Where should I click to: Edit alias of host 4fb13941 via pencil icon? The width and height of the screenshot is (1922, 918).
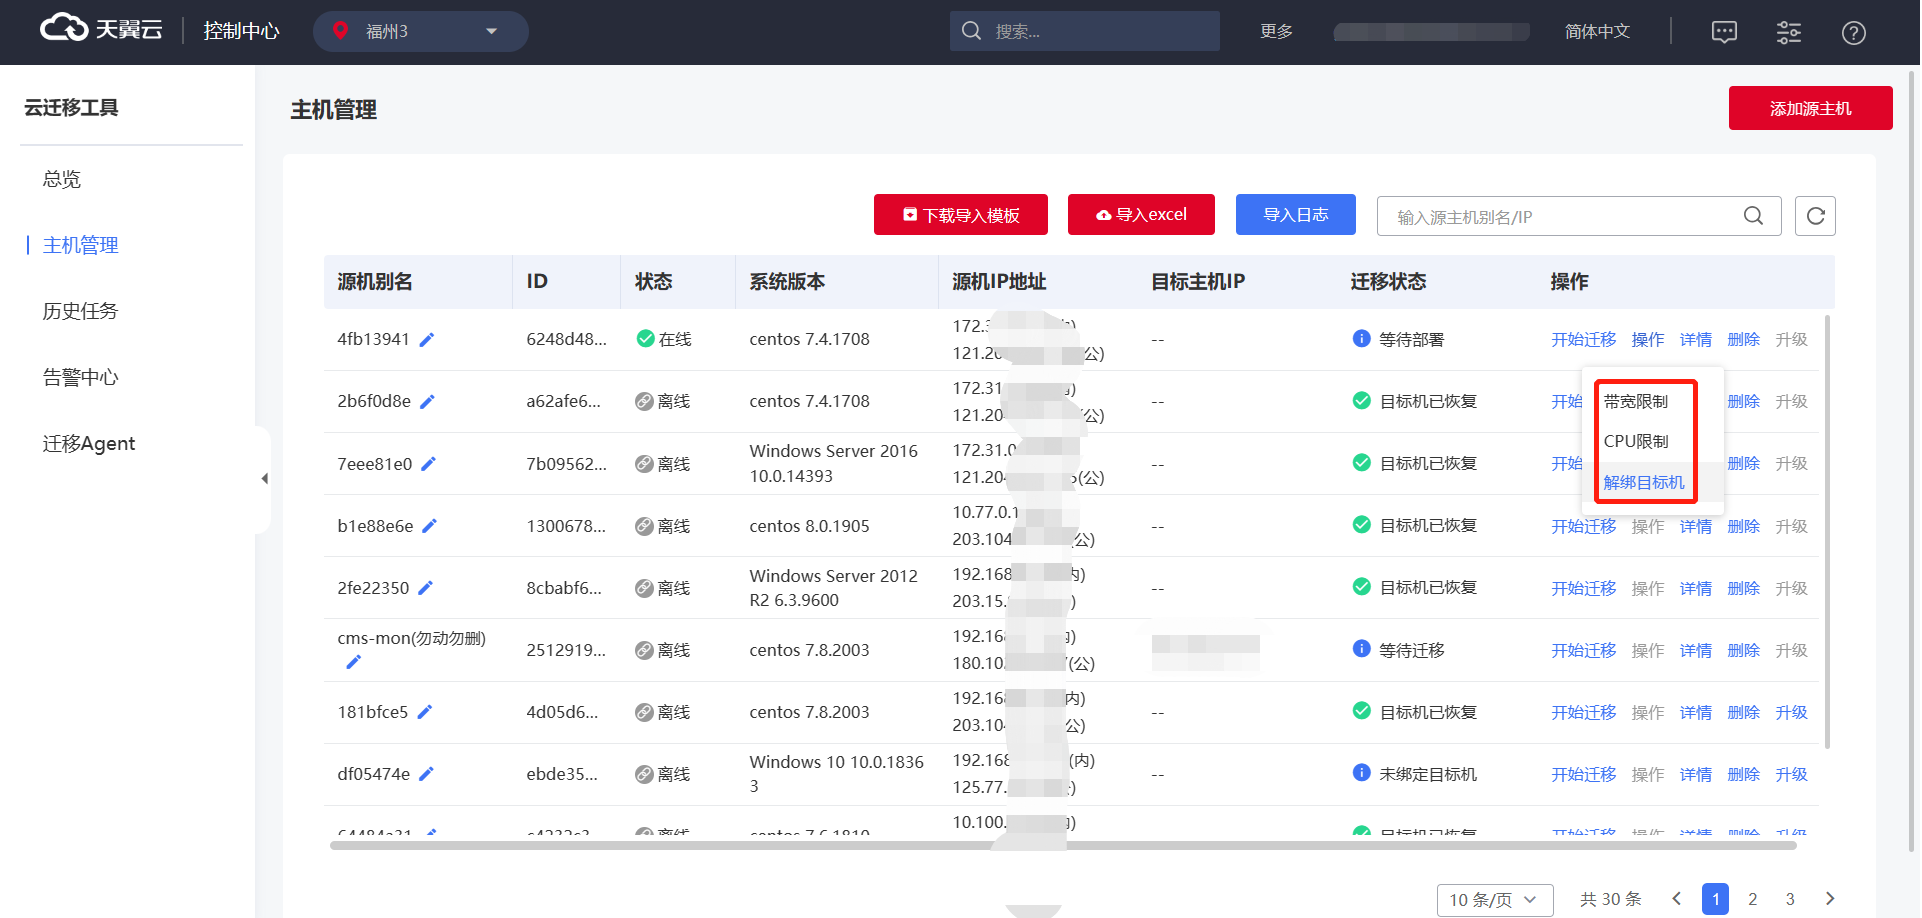tap(427, 340)
